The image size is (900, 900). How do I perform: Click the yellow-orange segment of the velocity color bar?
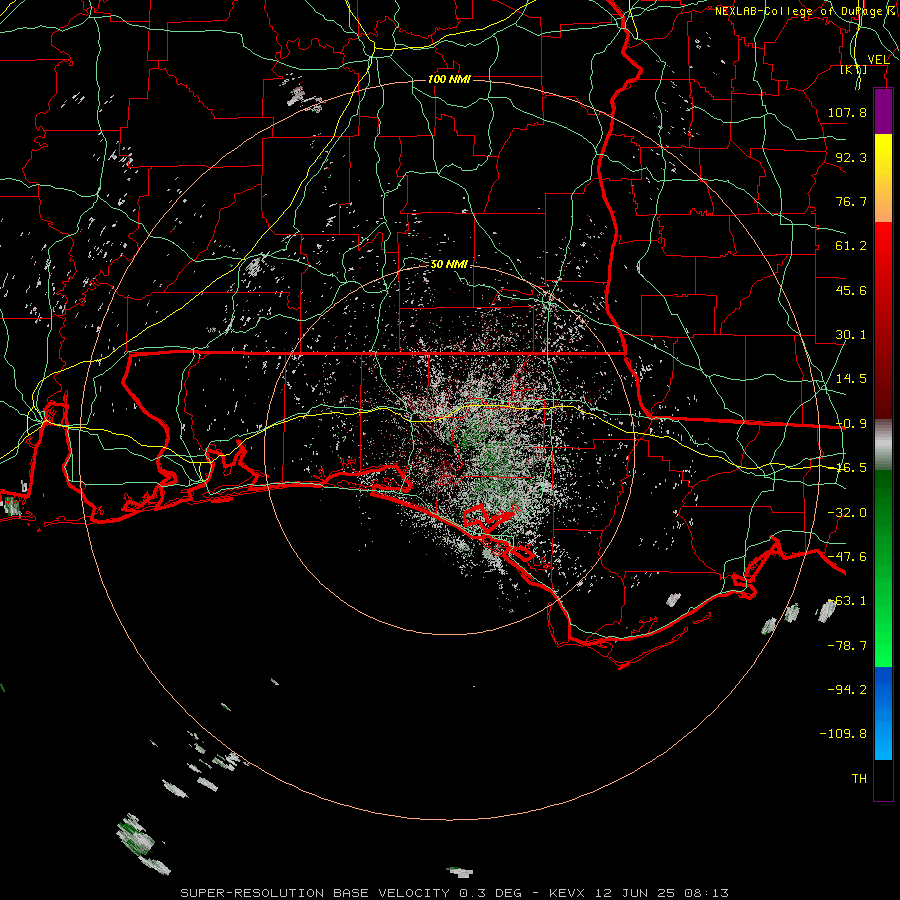click(x=883, y=178)
